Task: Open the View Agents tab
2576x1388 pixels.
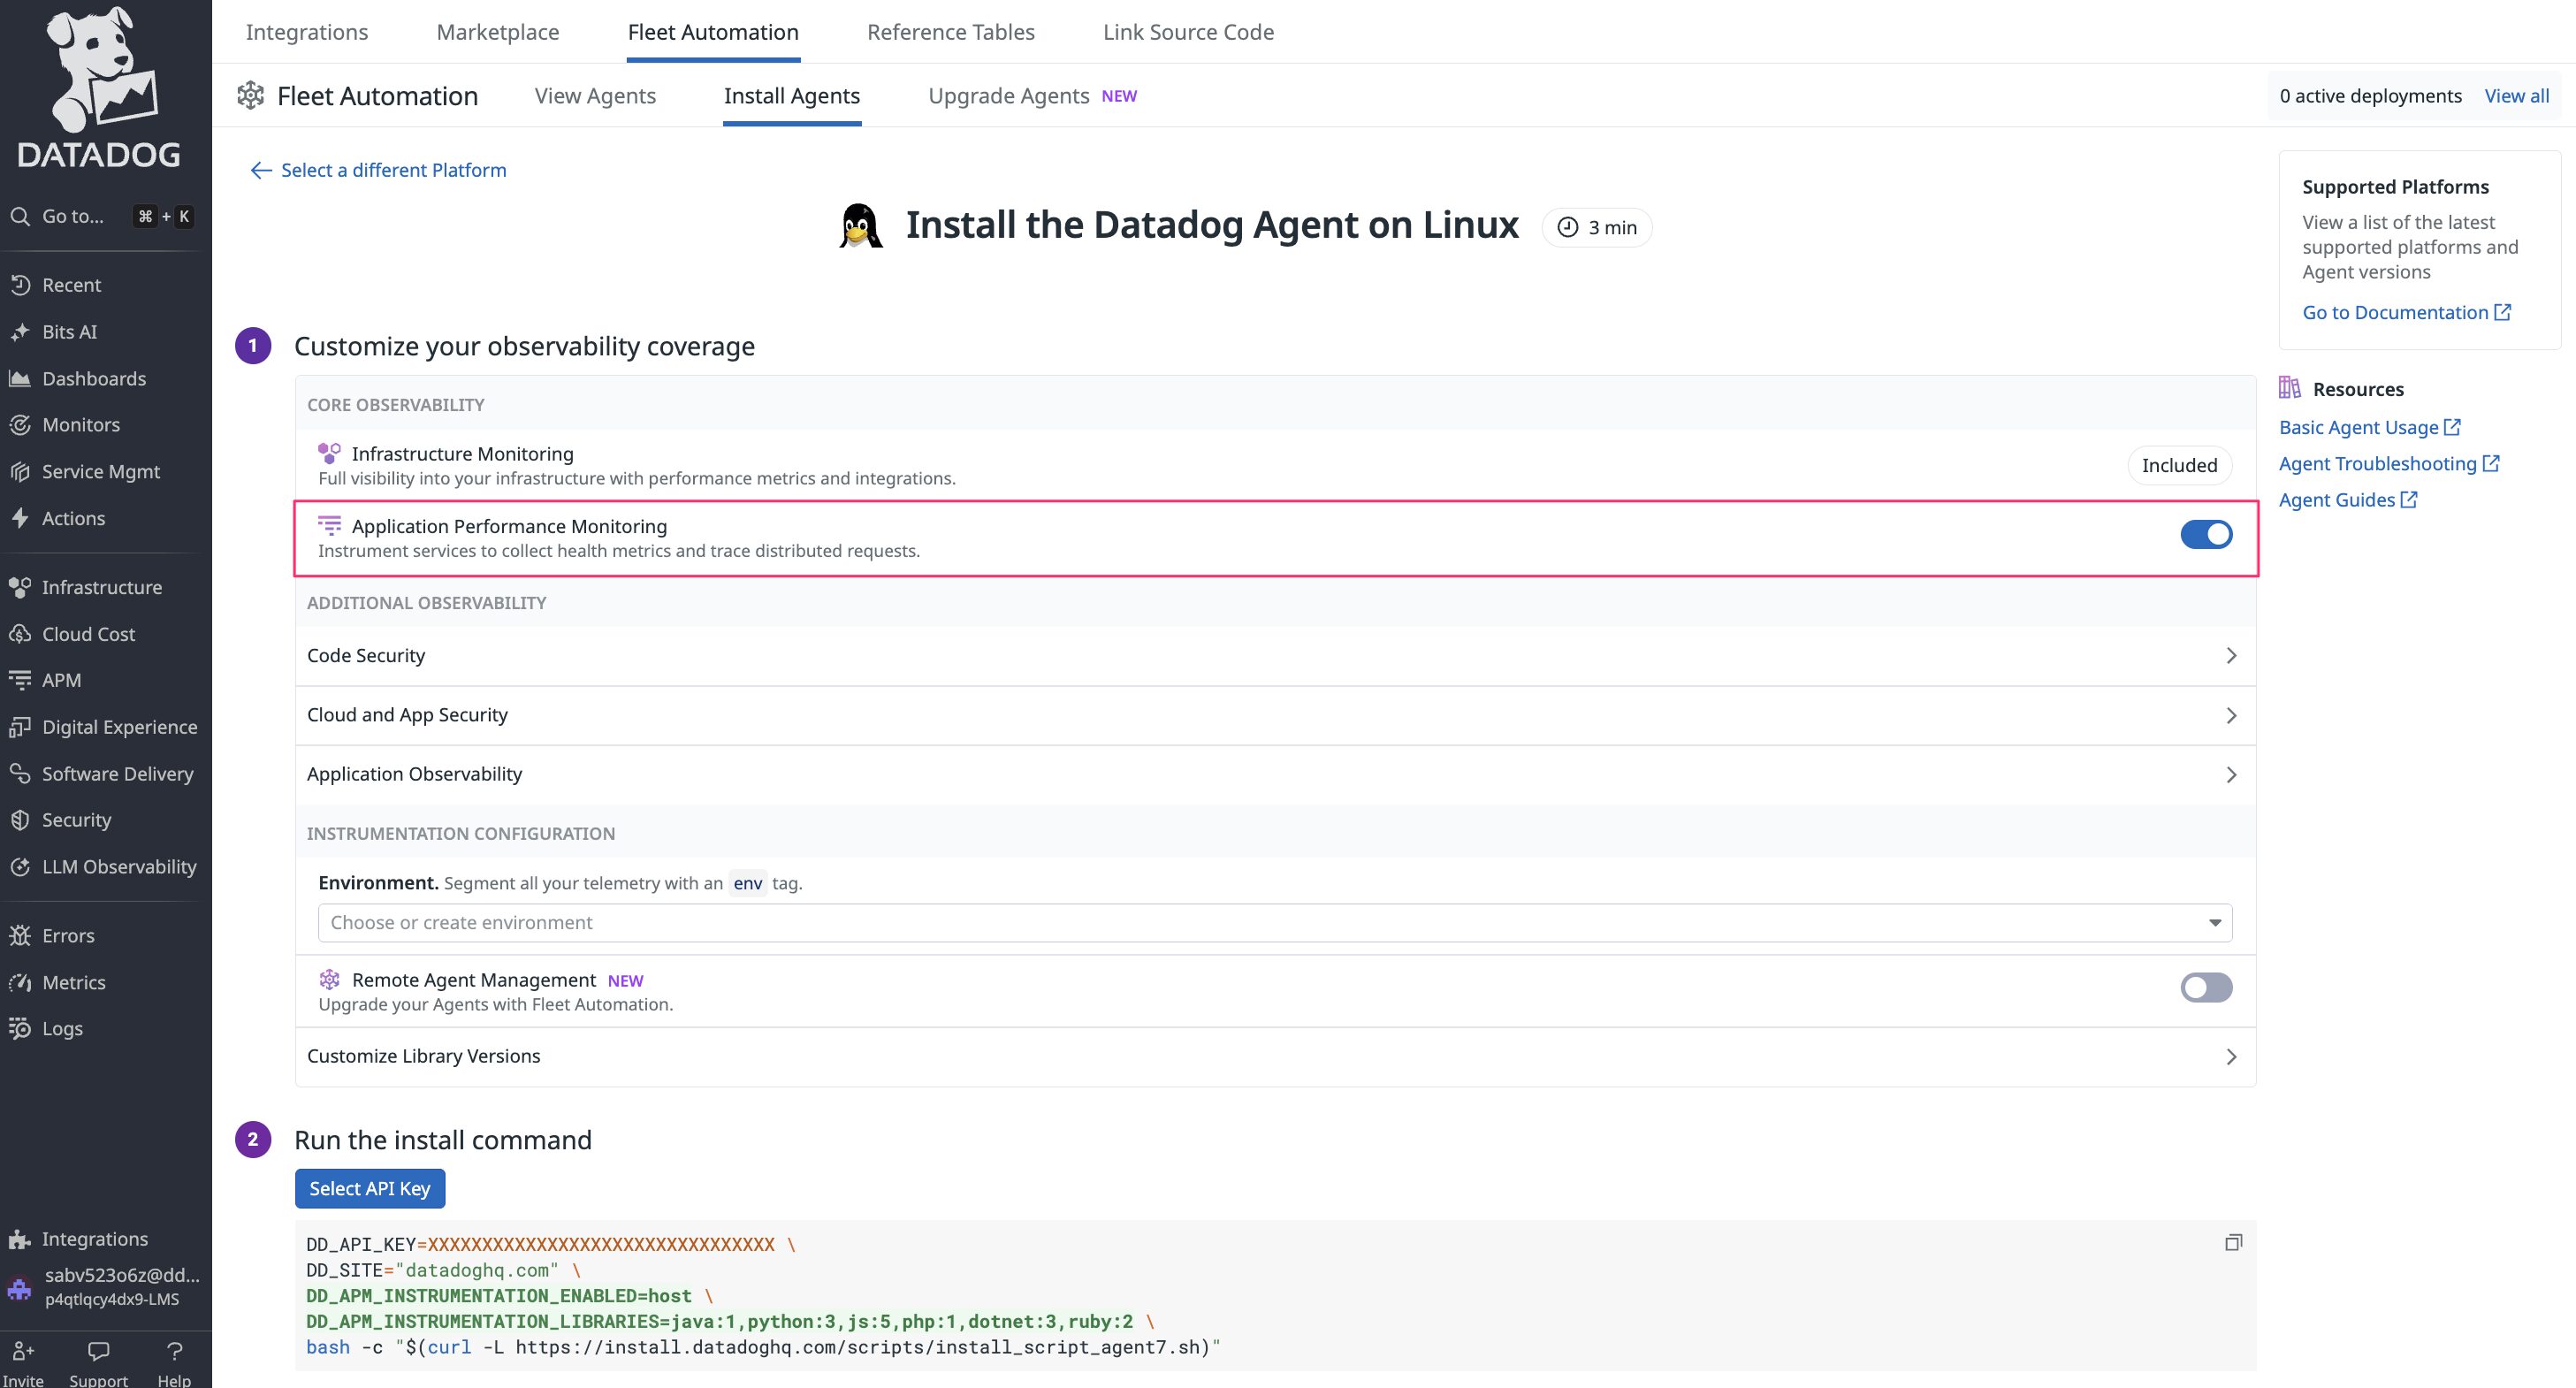Action: click(x=595, y=96)
